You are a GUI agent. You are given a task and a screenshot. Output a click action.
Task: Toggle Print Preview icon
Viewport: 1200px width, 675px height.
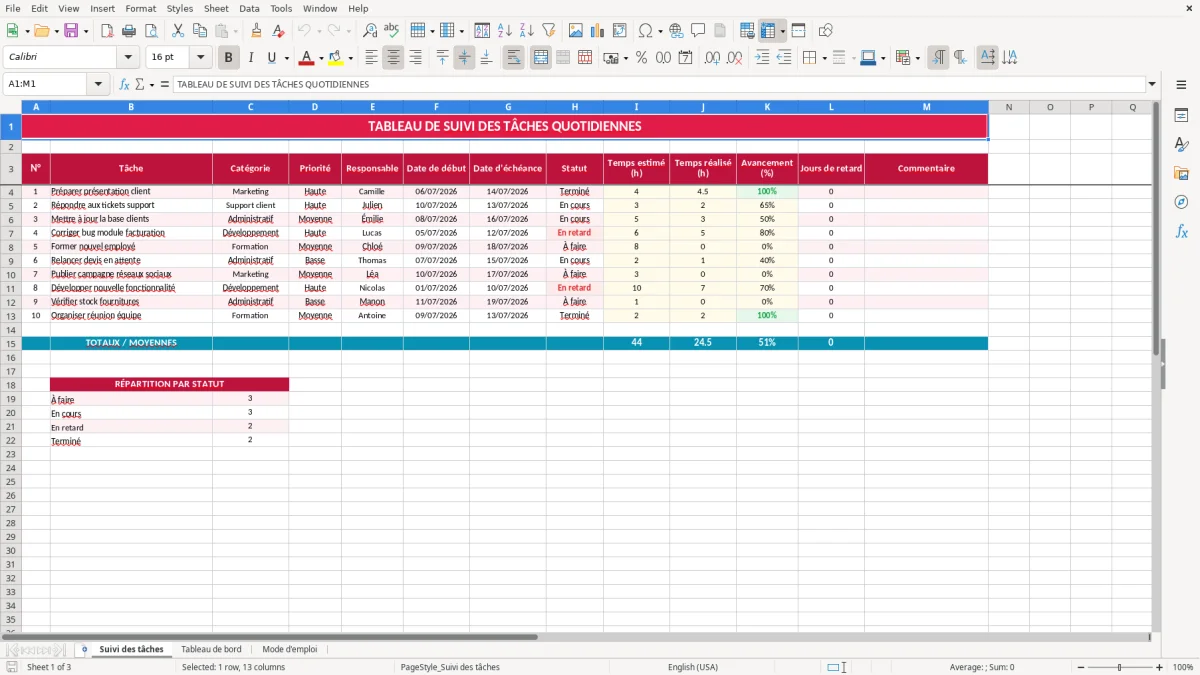coord(150,31)
